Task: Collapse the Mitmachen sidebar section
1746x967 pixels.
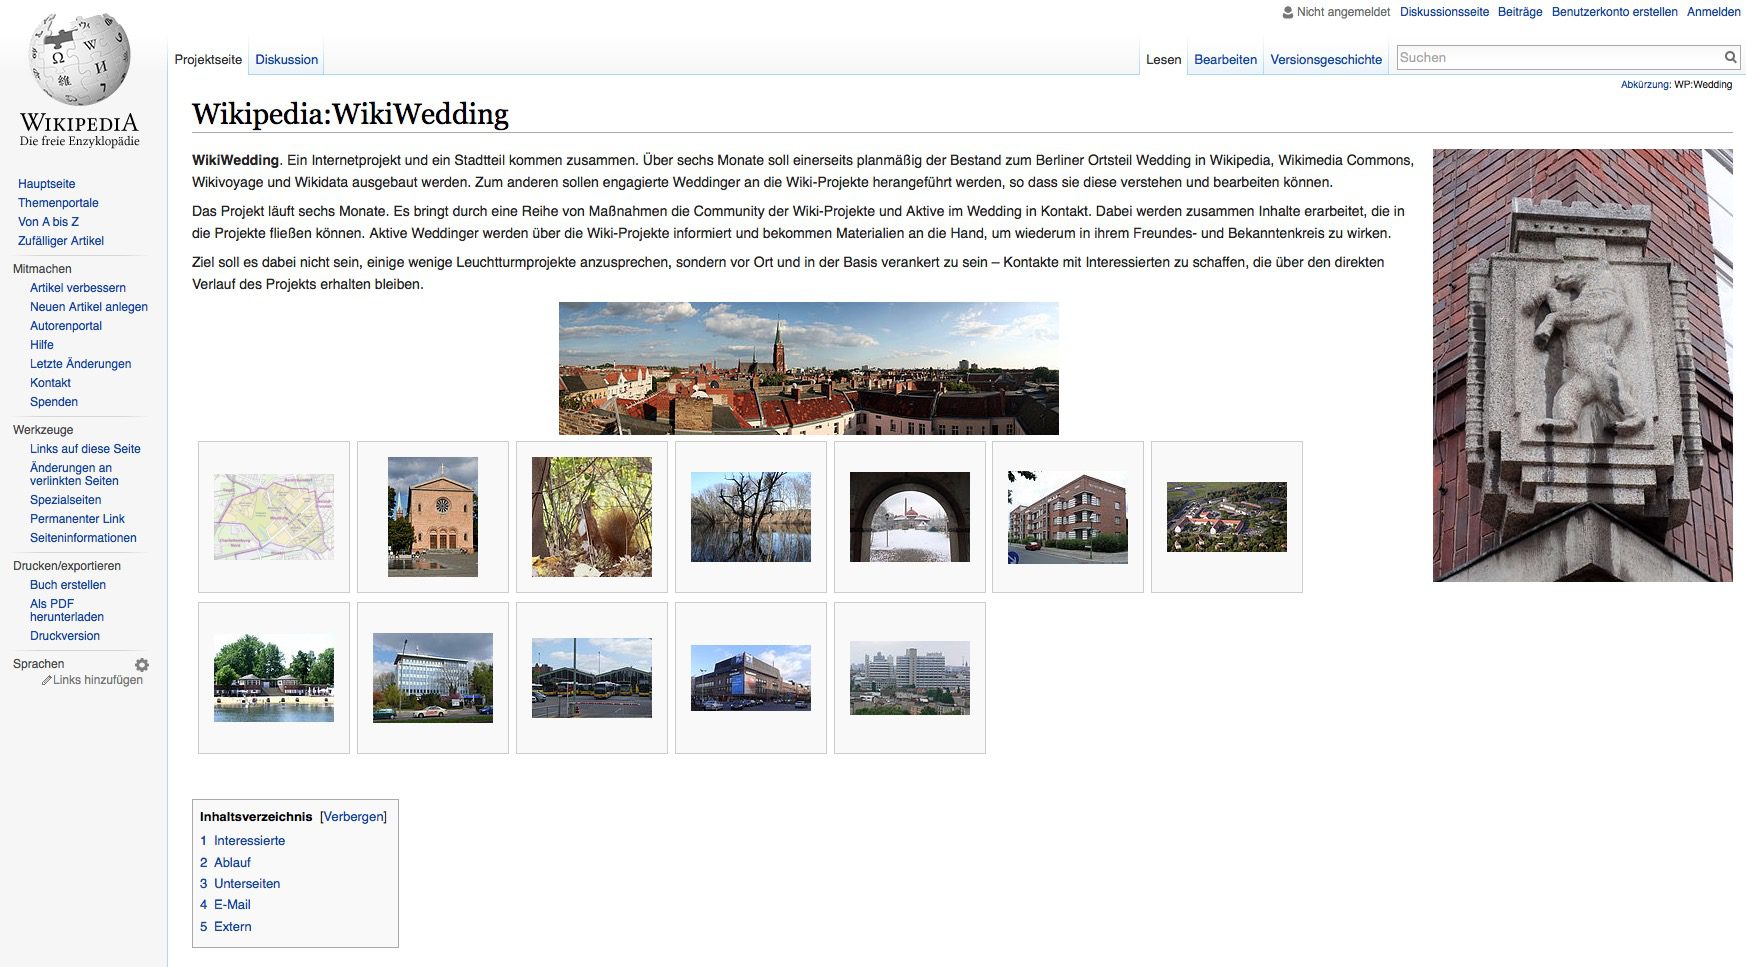Action: pos(42,269)
